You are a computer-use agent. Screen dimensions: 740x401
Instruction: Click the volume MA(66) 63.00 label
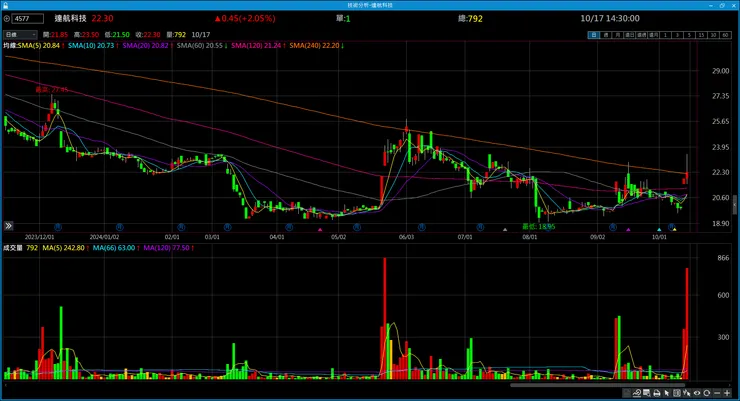tap(113, 248)
